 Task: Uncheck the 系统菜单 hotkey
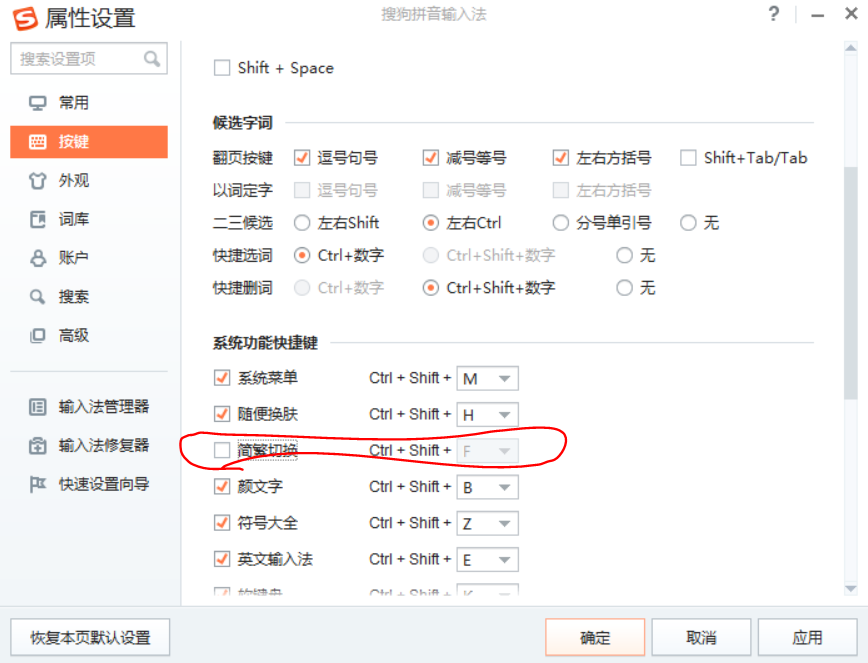pyautogui.click(x=222, y=378)
